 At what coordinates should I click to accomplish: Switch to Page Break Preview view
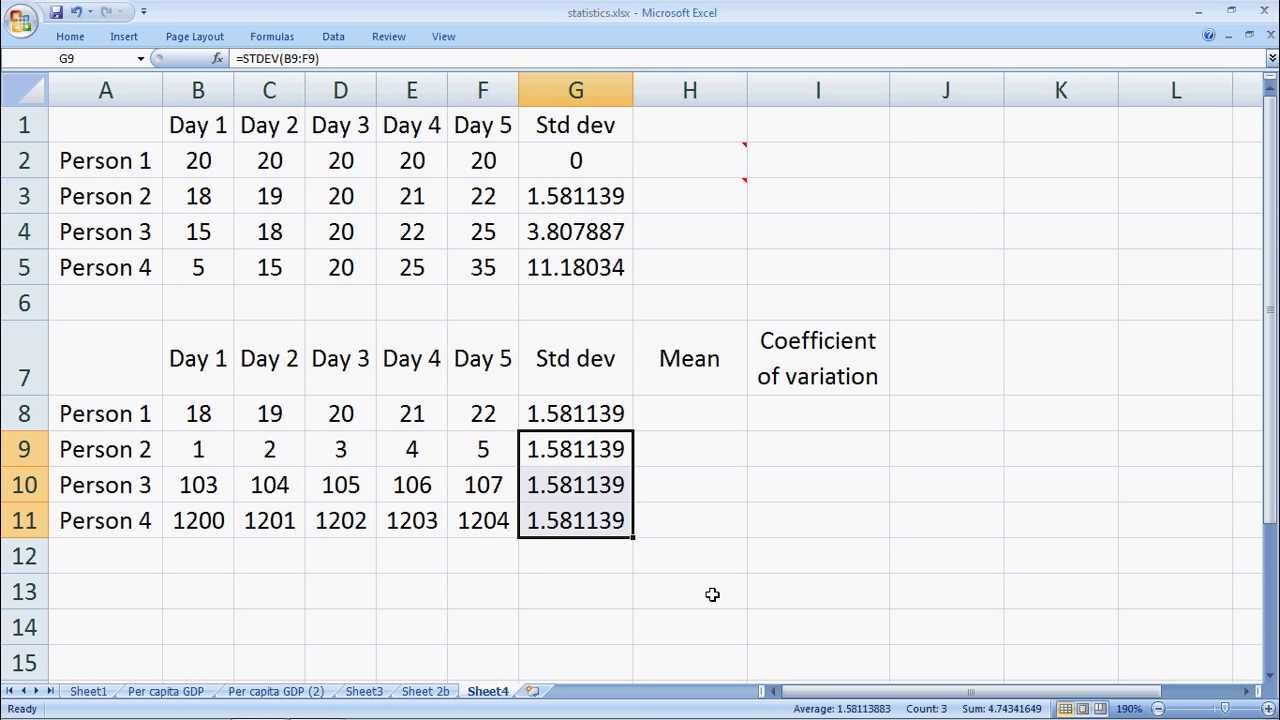(x=1100, y=709)
